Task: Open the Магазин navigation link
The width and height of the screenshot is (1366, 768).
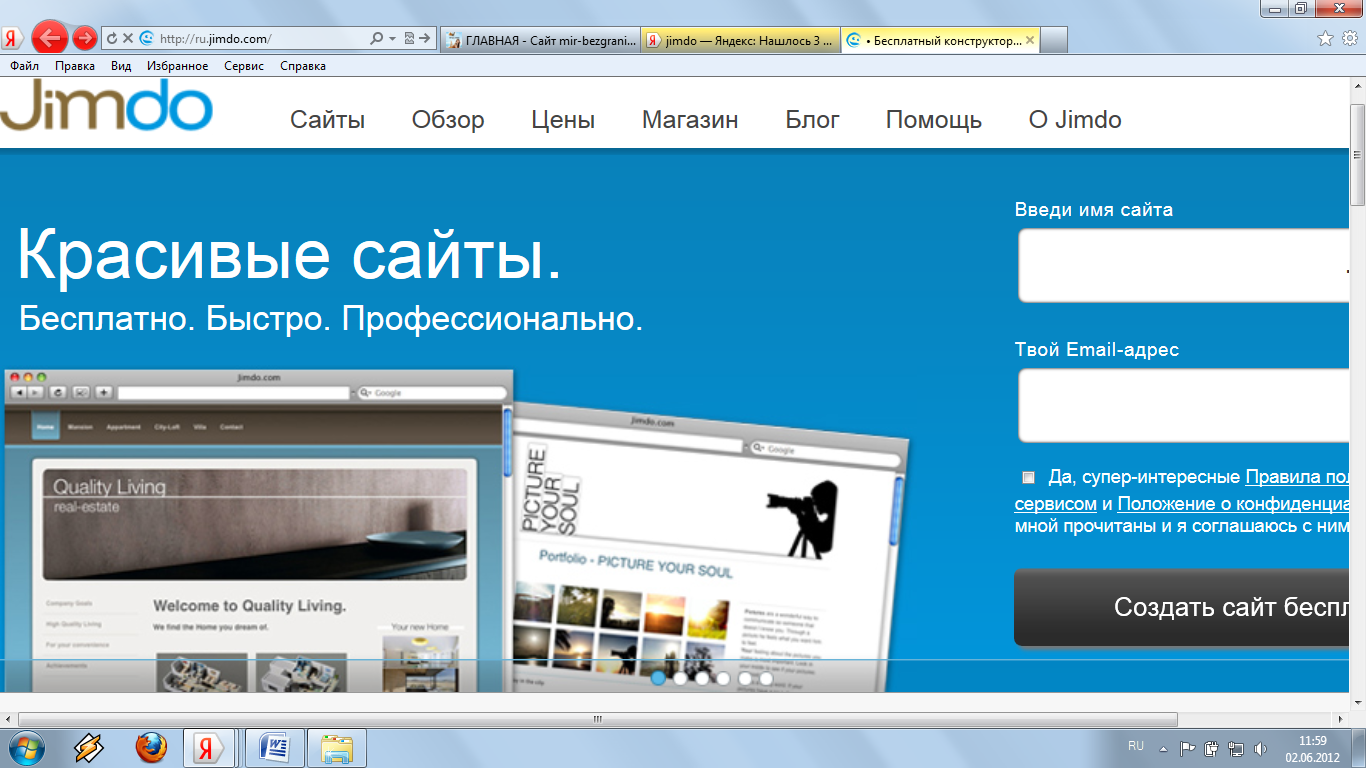Action: click(x=690, y=120)
